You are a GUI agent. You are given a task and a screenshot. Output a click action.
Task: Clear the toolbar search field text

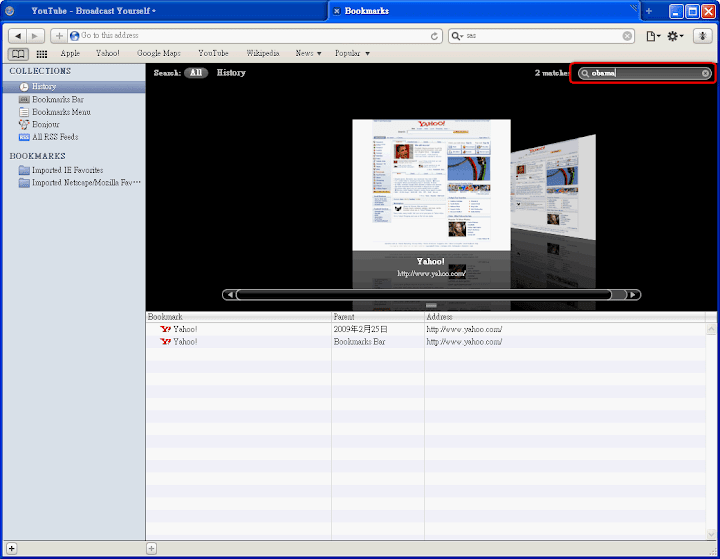coord(627,36)
